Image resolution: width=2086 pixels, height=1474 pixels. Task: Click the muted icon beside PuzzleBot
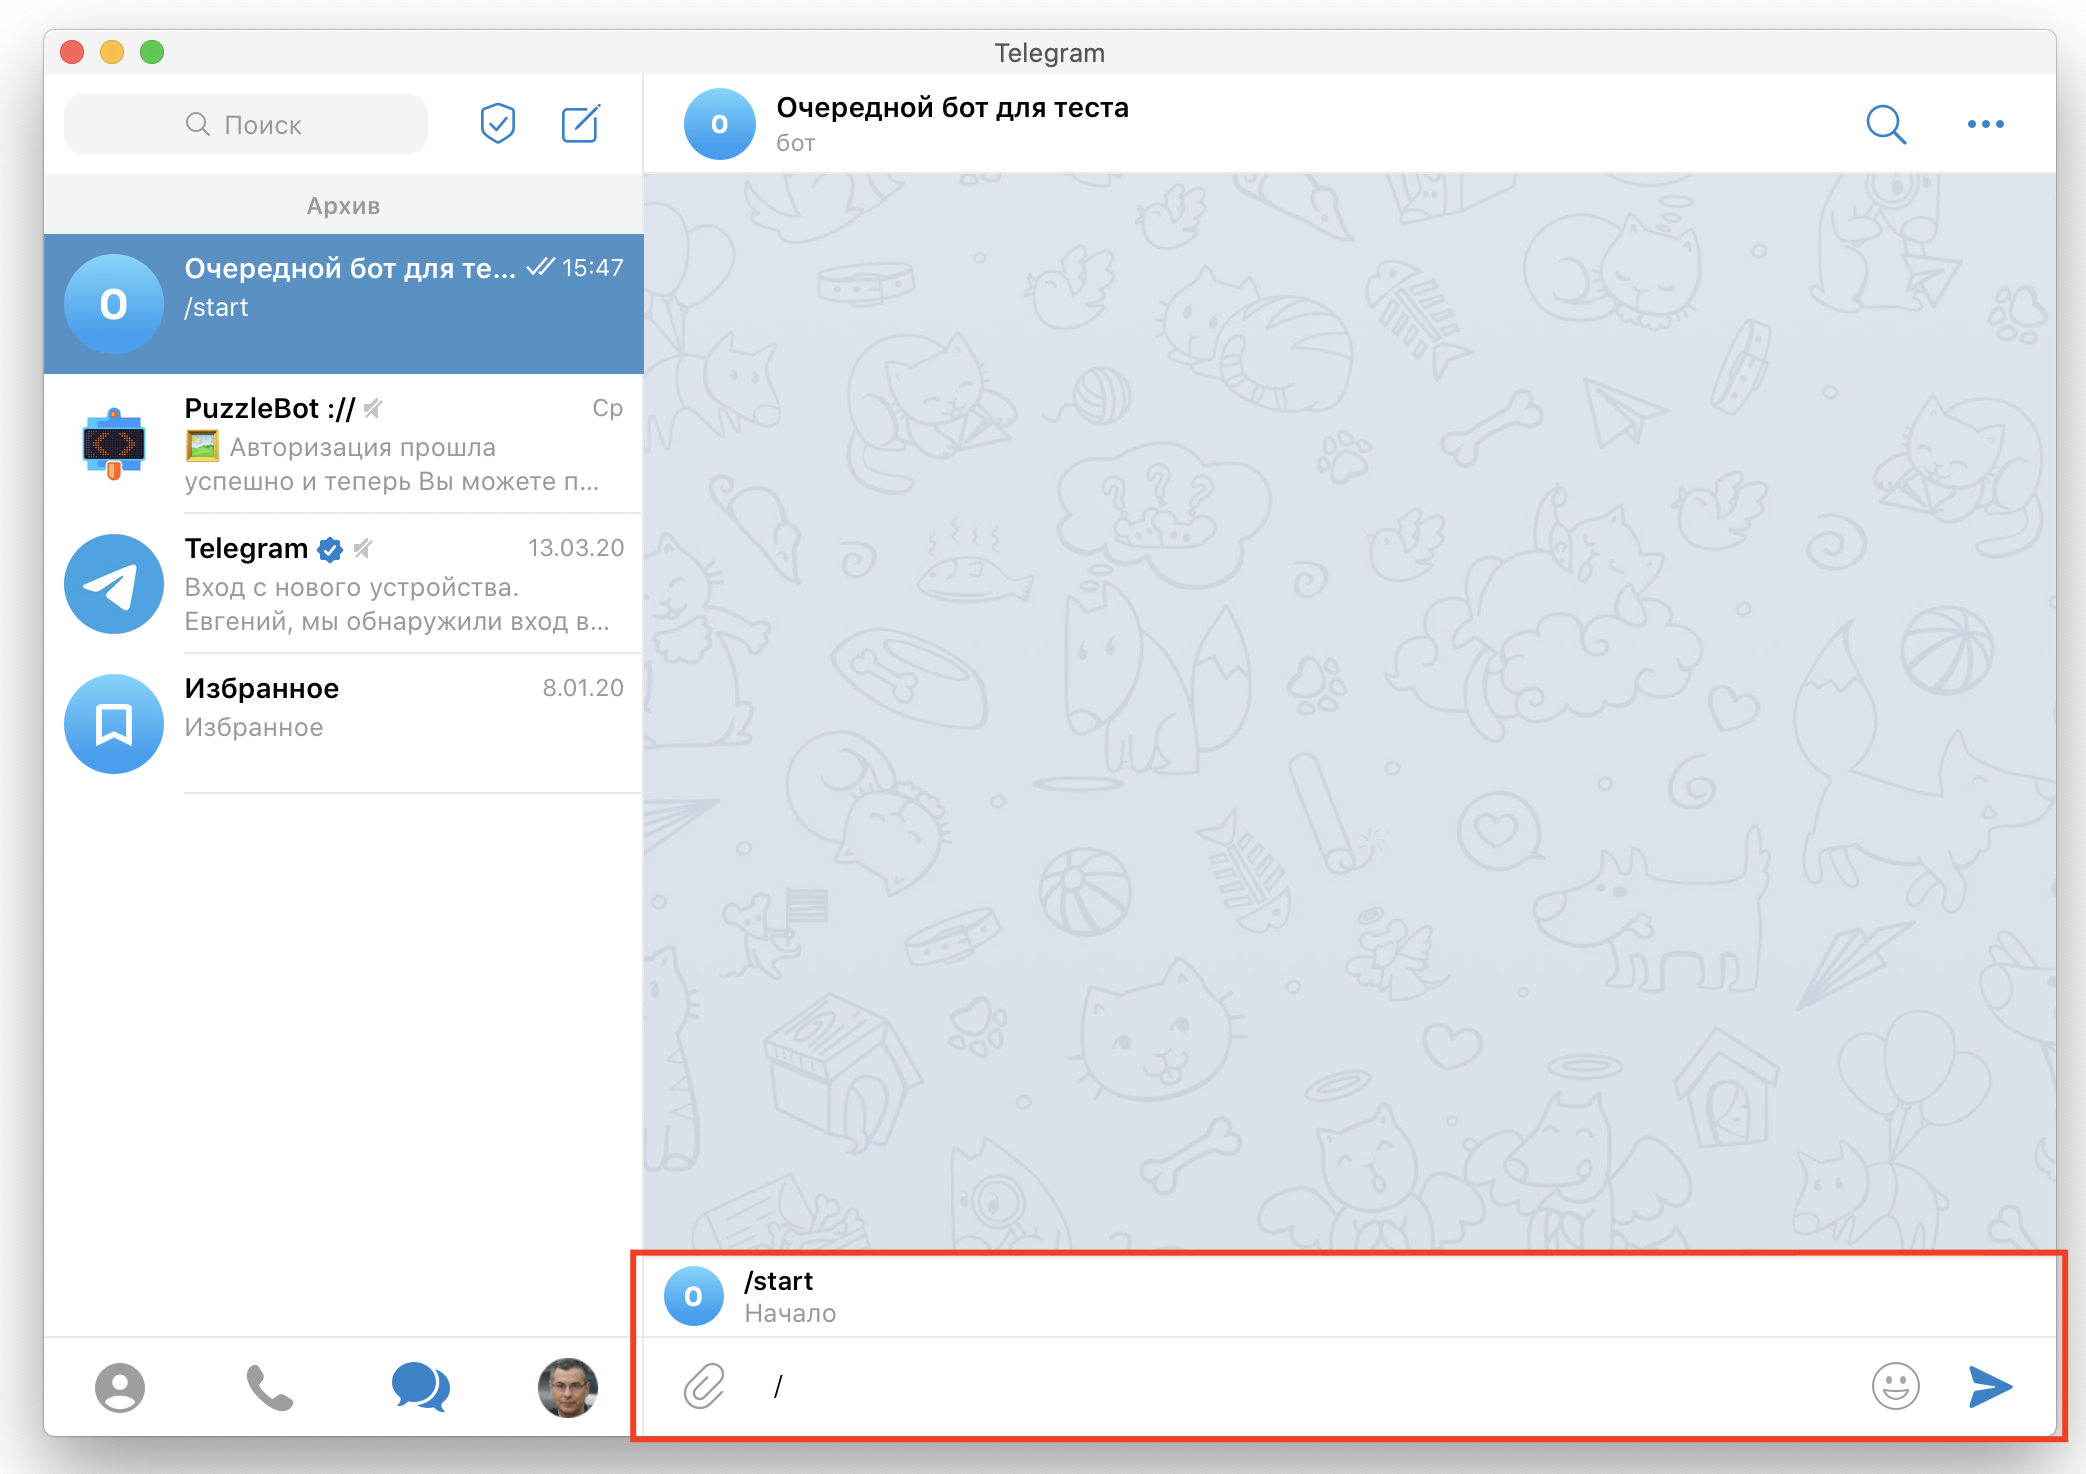(372, 408)
